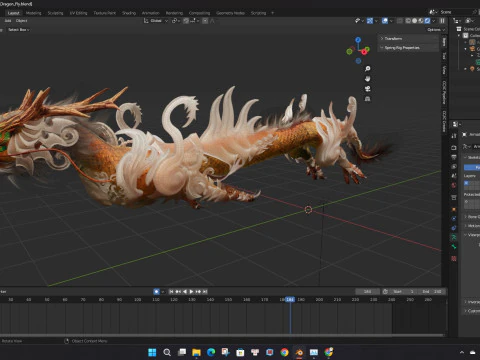
Task: Open the Tool properties tab icon
Action: (454, 136)
